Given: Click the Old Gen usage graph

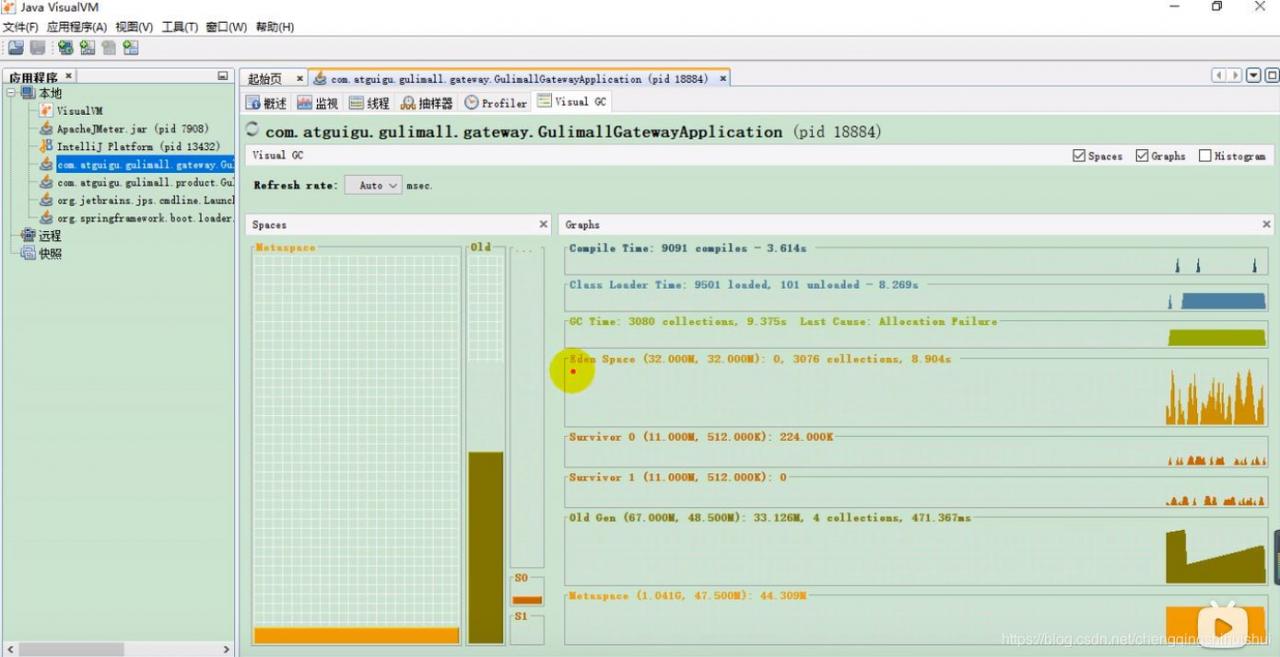Looking at the screenshot, I should 916,553.
